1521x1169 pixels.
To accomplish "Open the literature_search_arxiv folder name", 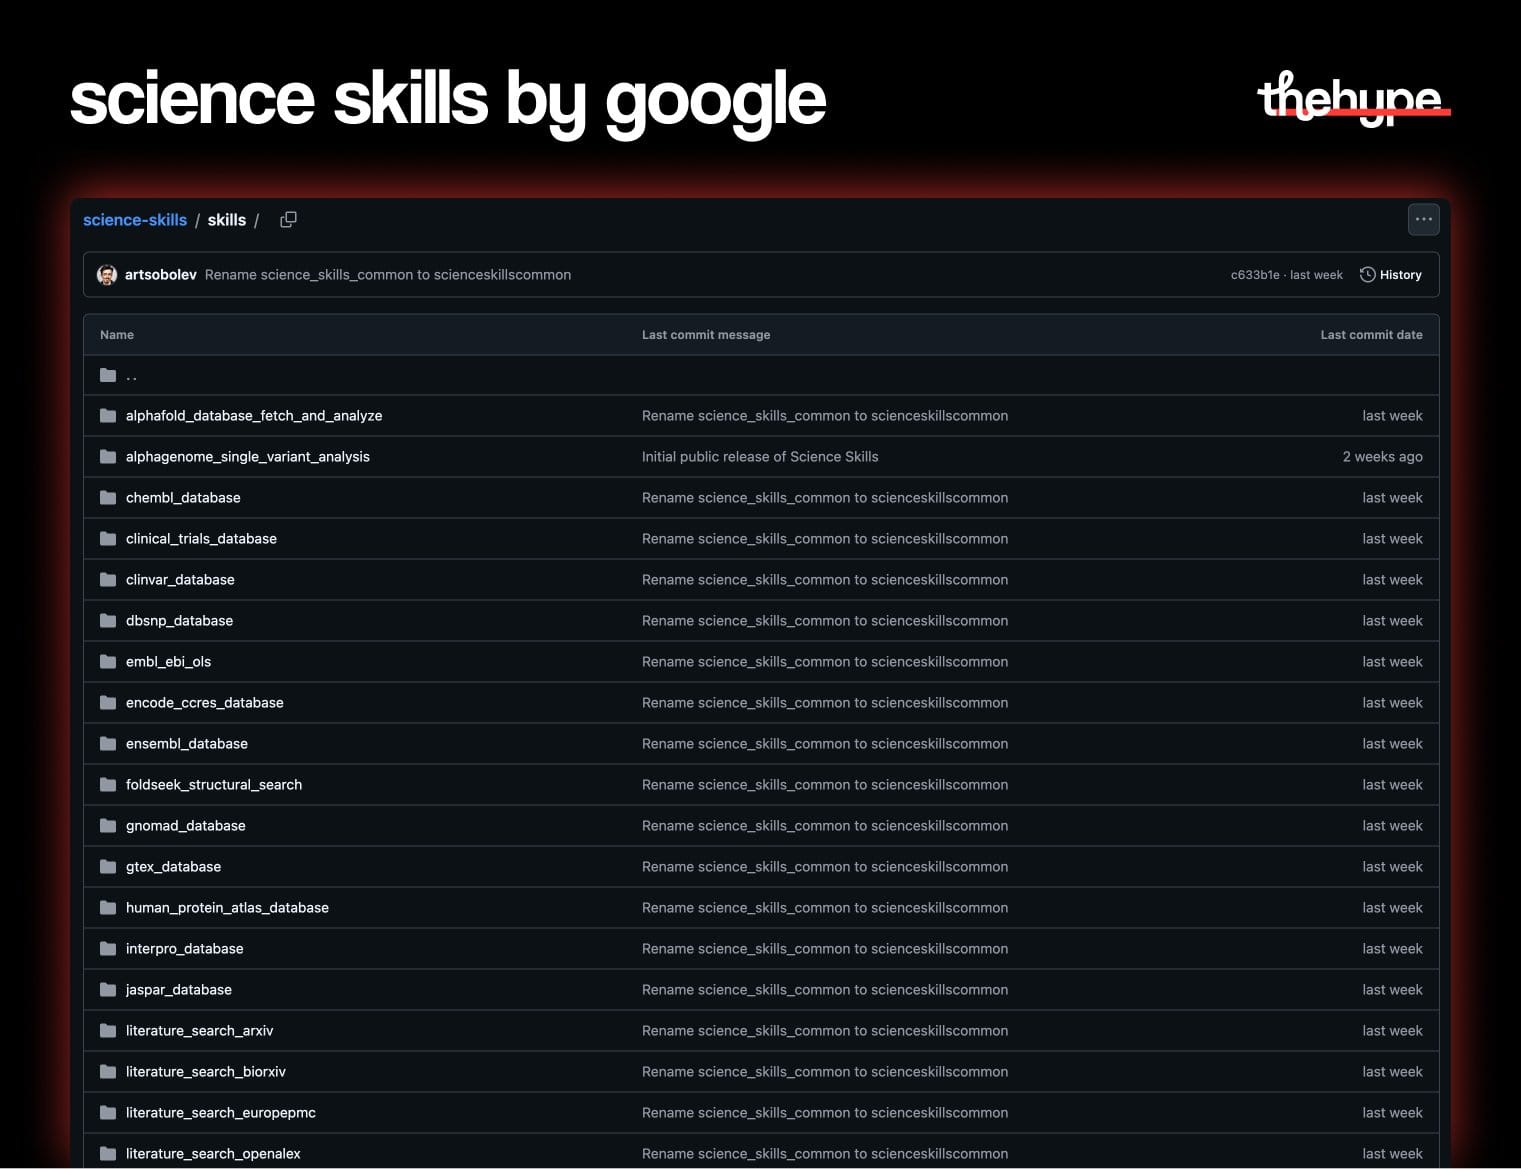I will [x=200, y=1031].
